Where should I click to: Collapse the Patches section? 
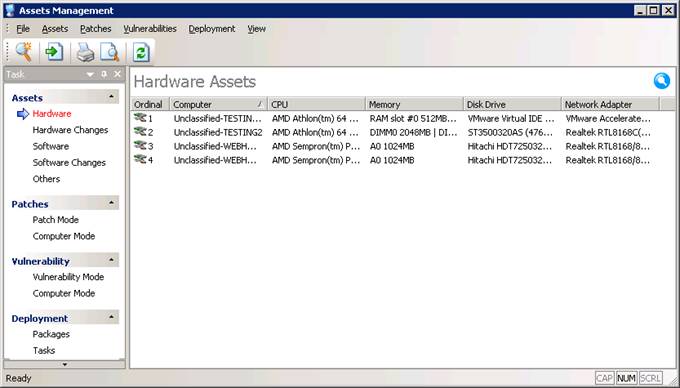tap(111, 203)
